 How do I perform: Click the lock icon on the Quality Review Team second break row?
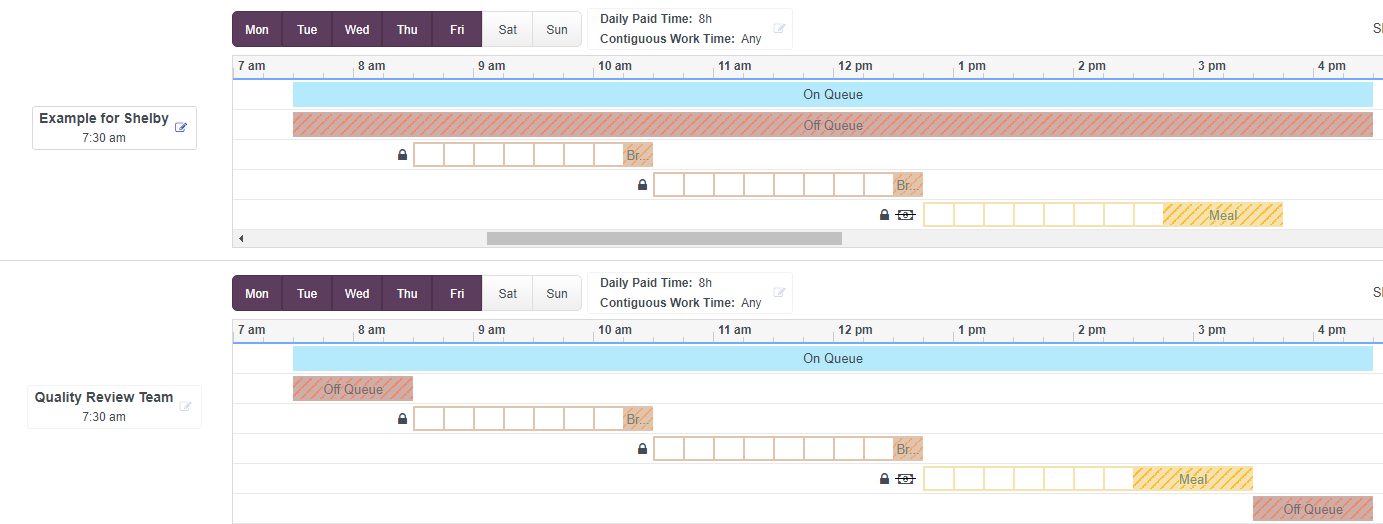(642, 449)
